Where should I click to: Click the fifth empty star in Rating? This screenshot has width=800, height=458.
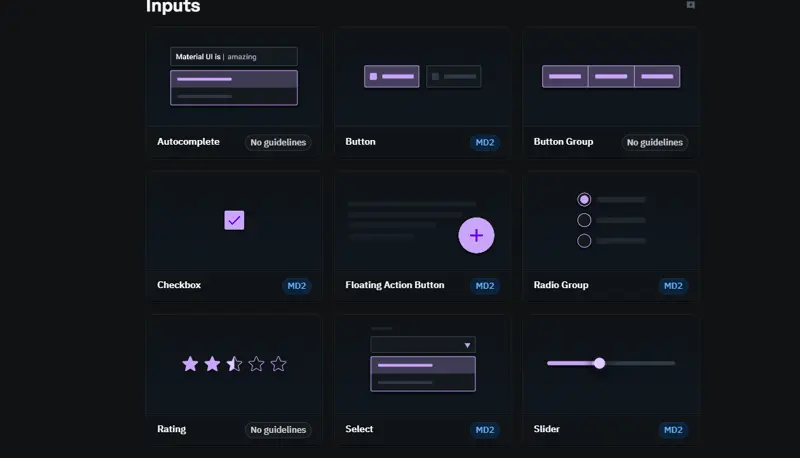click(x=278, y=364)
